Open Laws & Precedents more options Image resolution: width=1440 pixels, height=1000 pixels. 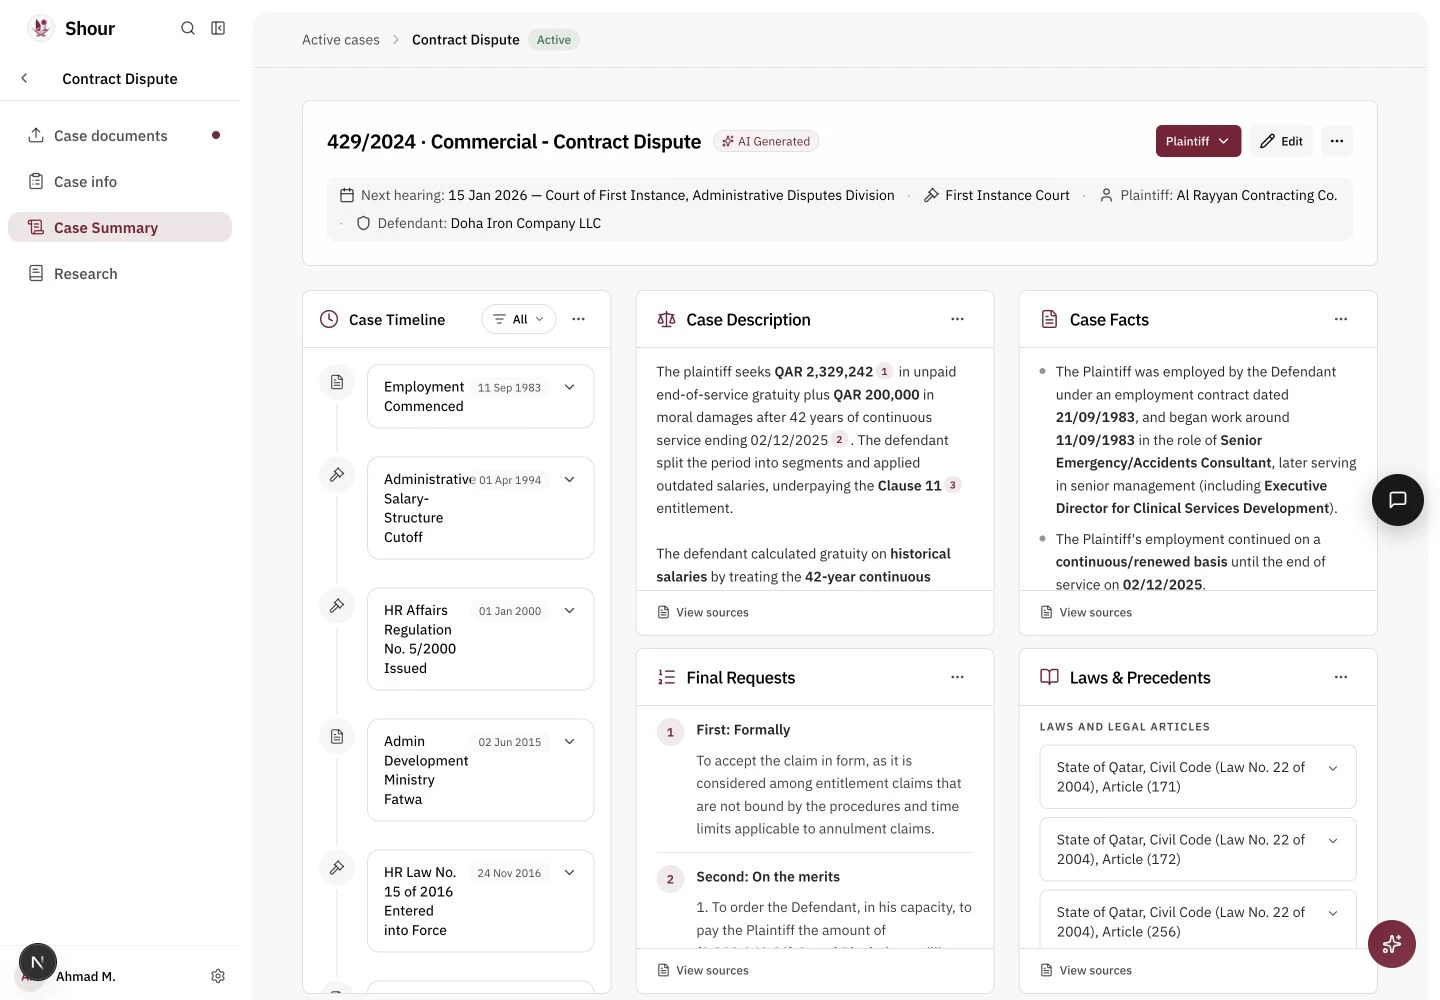pyautogui.click(x=1341, y=677)
